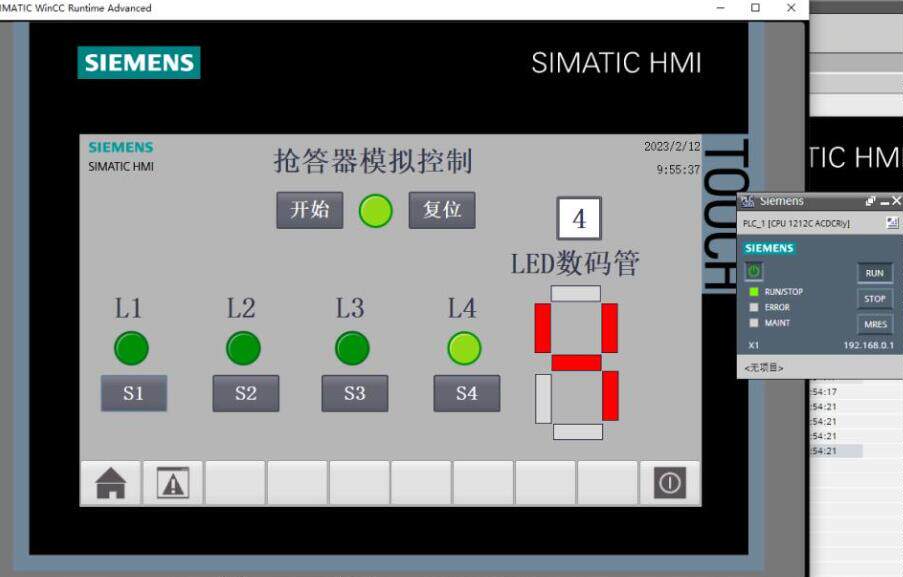Click RUN button in PLCSIM panel

pos(874,273)
